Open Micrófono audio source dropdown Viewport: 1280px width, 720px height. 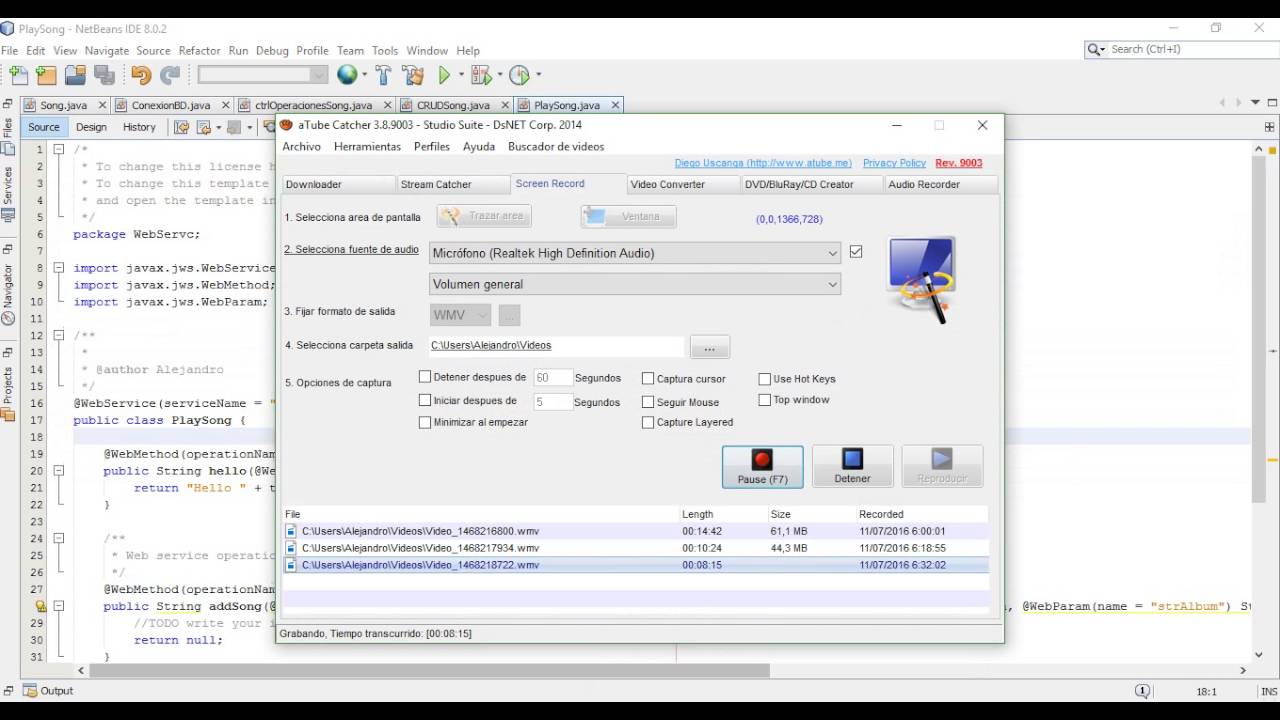pos(635,253)
